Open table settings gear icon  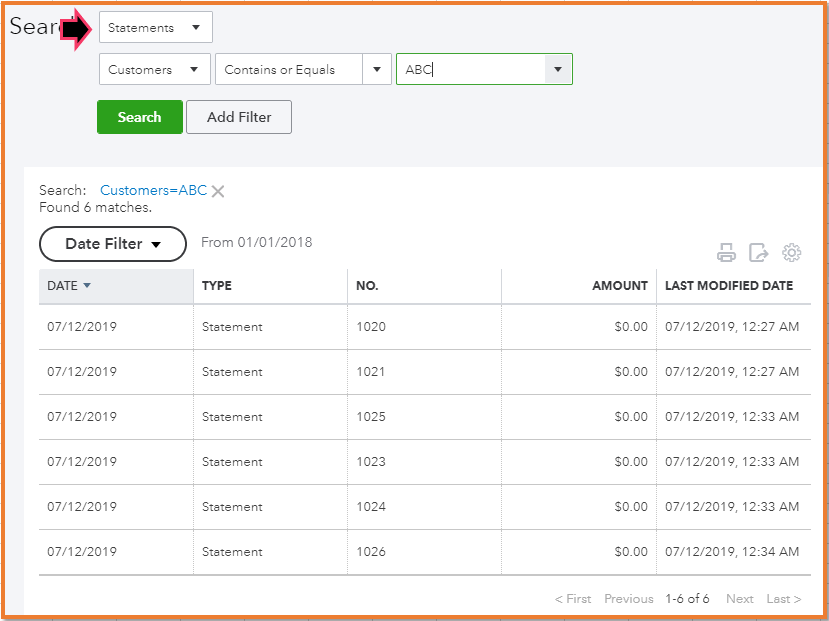[x=791, y=252]
